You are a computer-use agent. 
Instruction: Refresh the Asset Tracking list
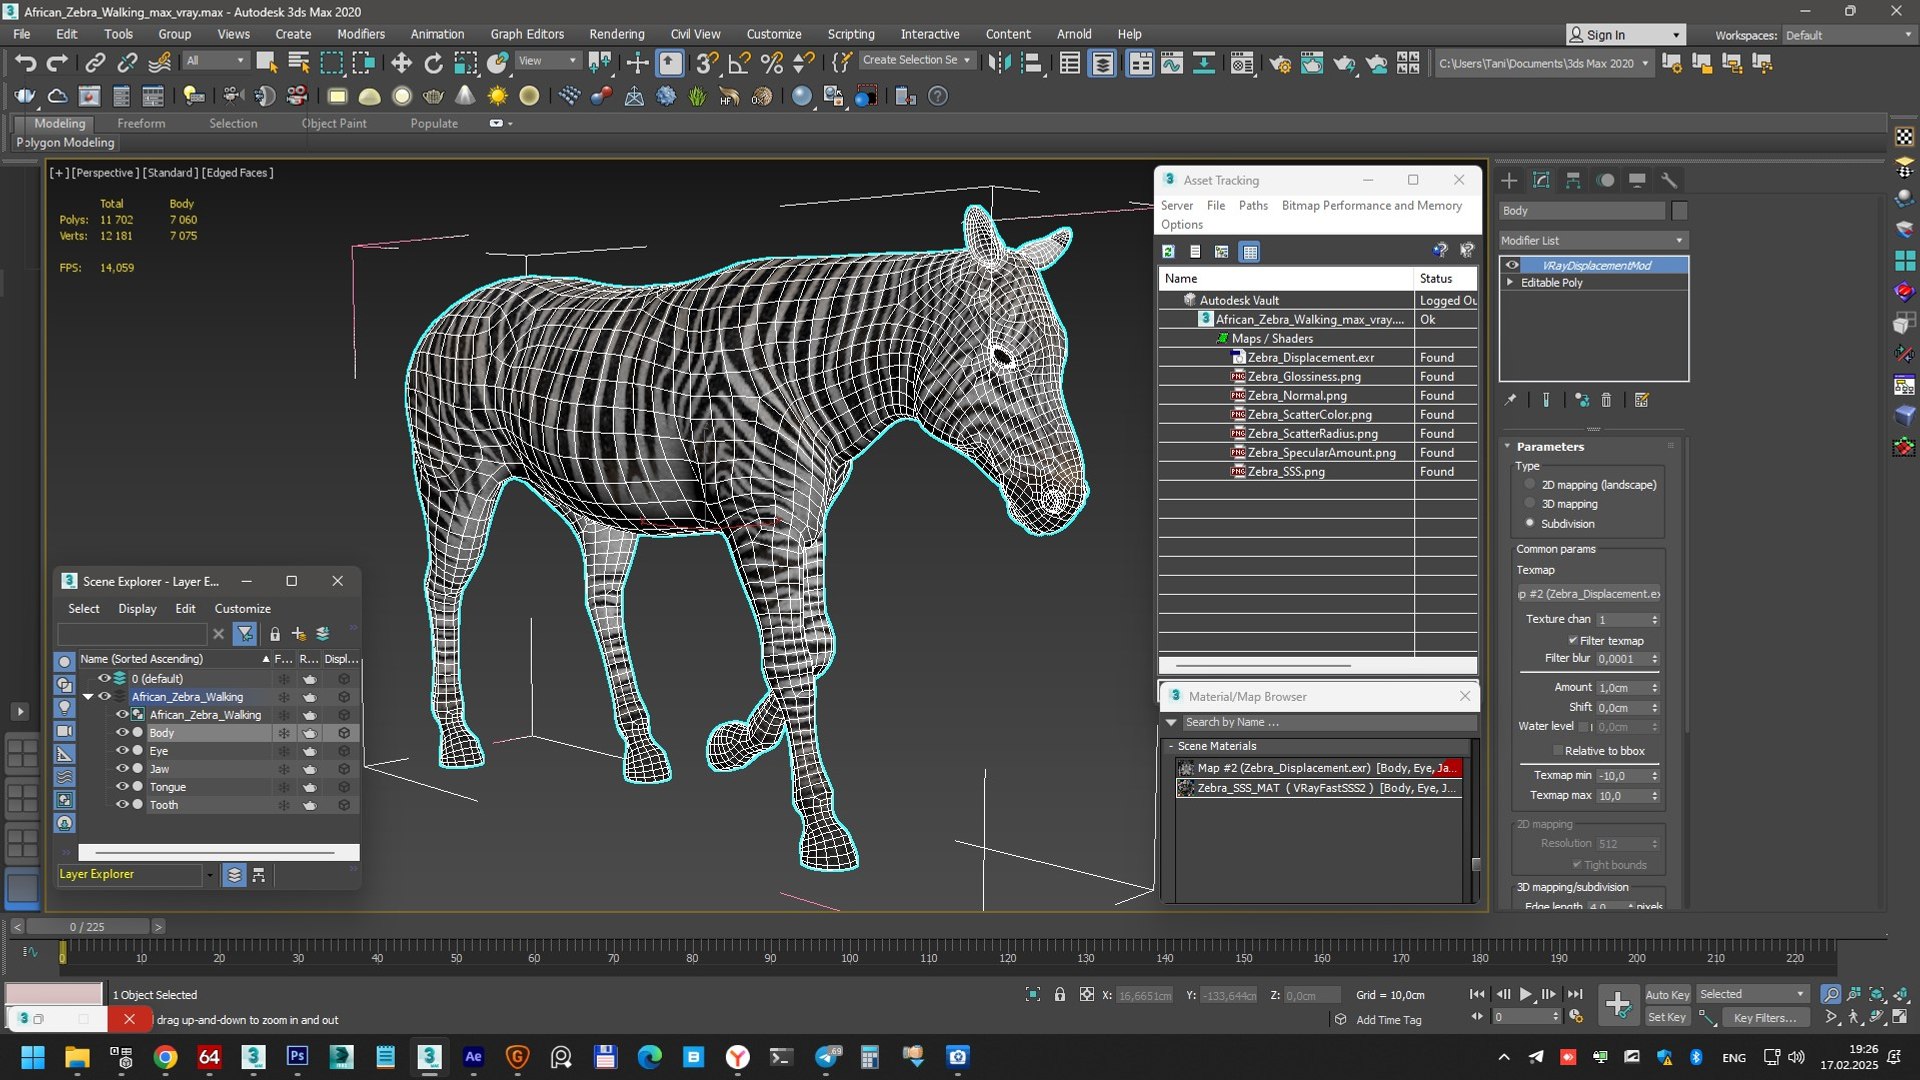1168,252
